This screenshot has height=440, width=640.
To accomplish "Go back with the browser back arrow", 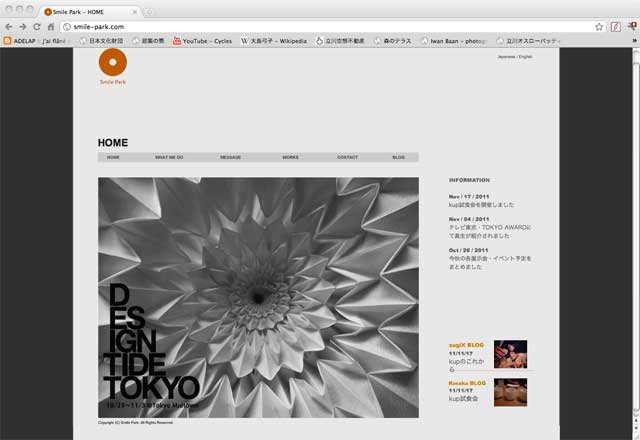I will tap(9, 27).
